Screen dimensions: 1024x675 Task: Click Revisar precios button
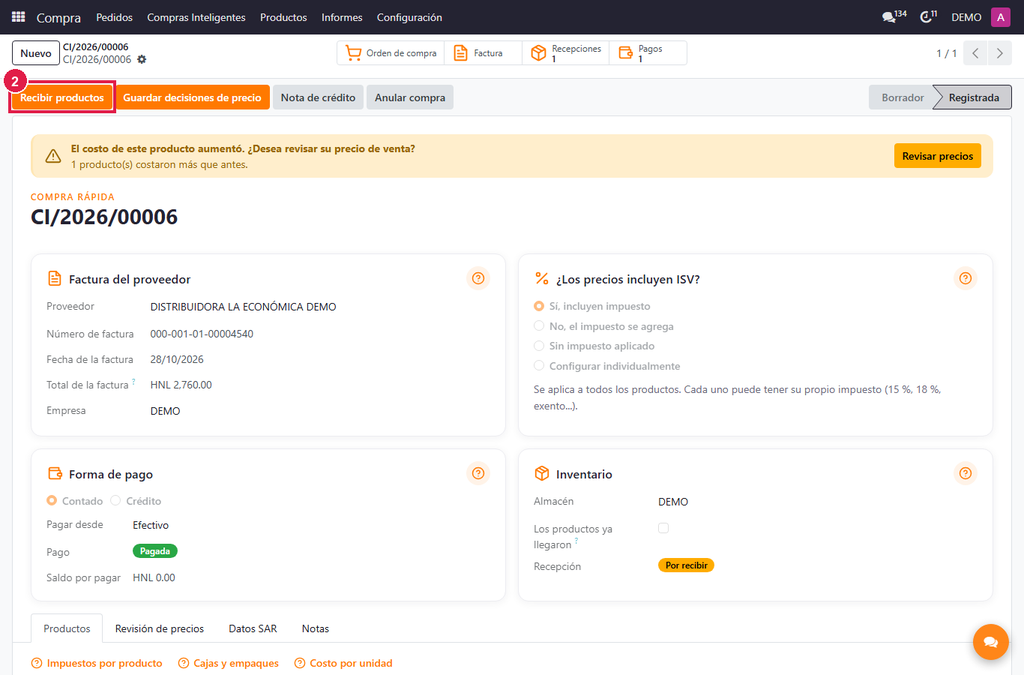click(x=937, y=156)
